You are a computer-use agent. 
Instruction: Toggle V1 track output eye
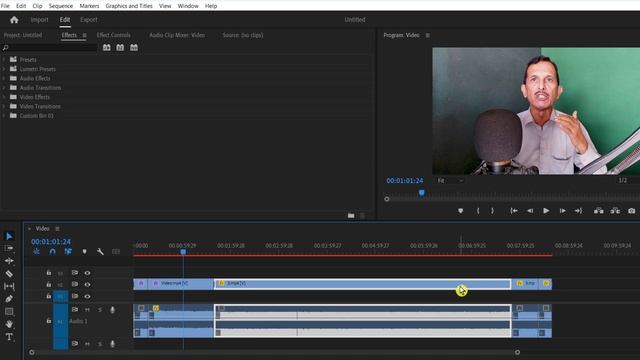click(87, 296)
